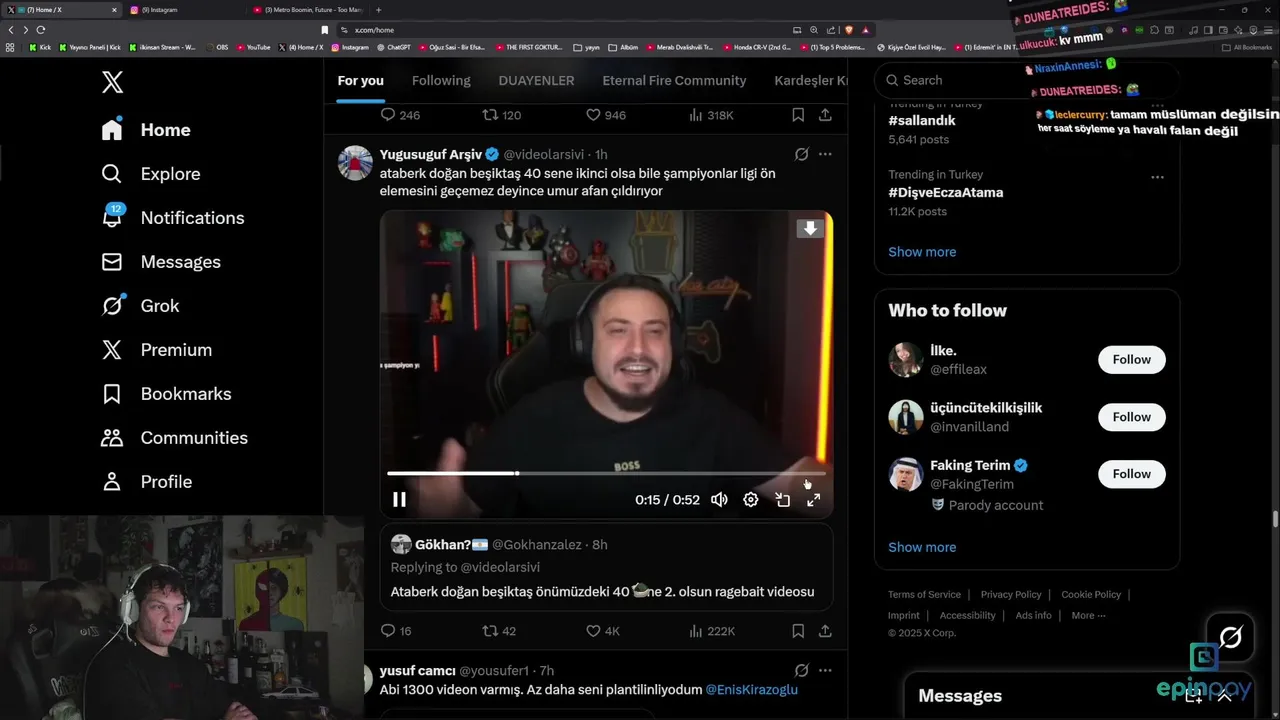
Task: Show more trending topics
Action: point(922,252)
